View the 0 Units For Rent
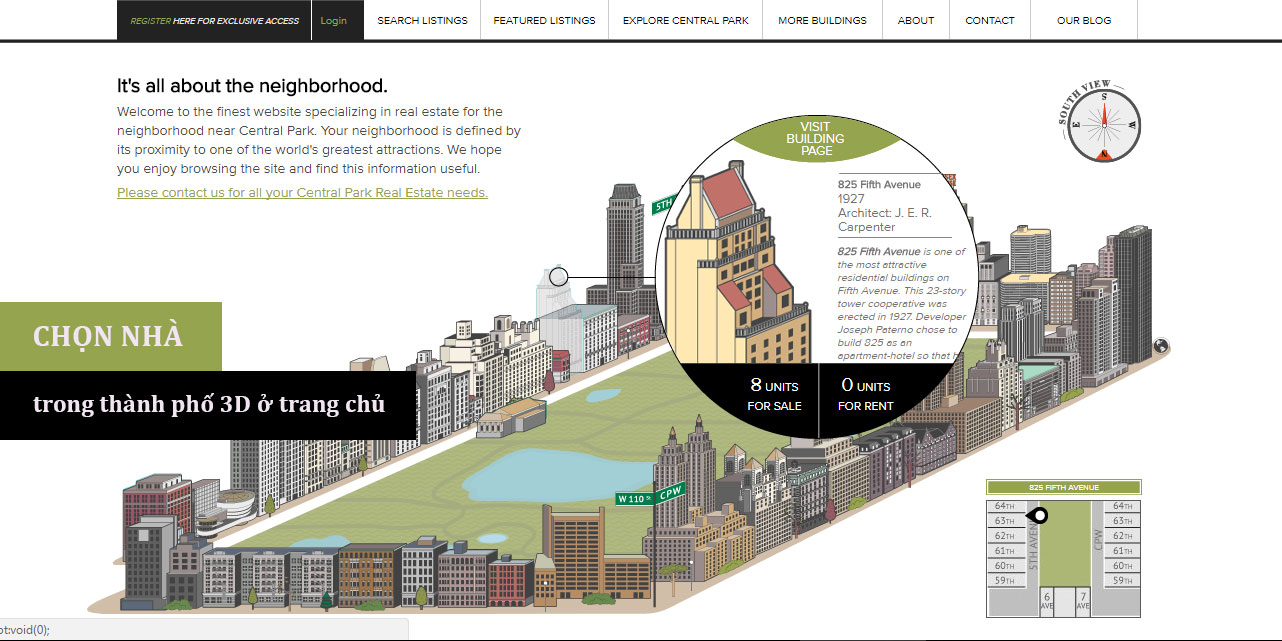 pos(865,395)
